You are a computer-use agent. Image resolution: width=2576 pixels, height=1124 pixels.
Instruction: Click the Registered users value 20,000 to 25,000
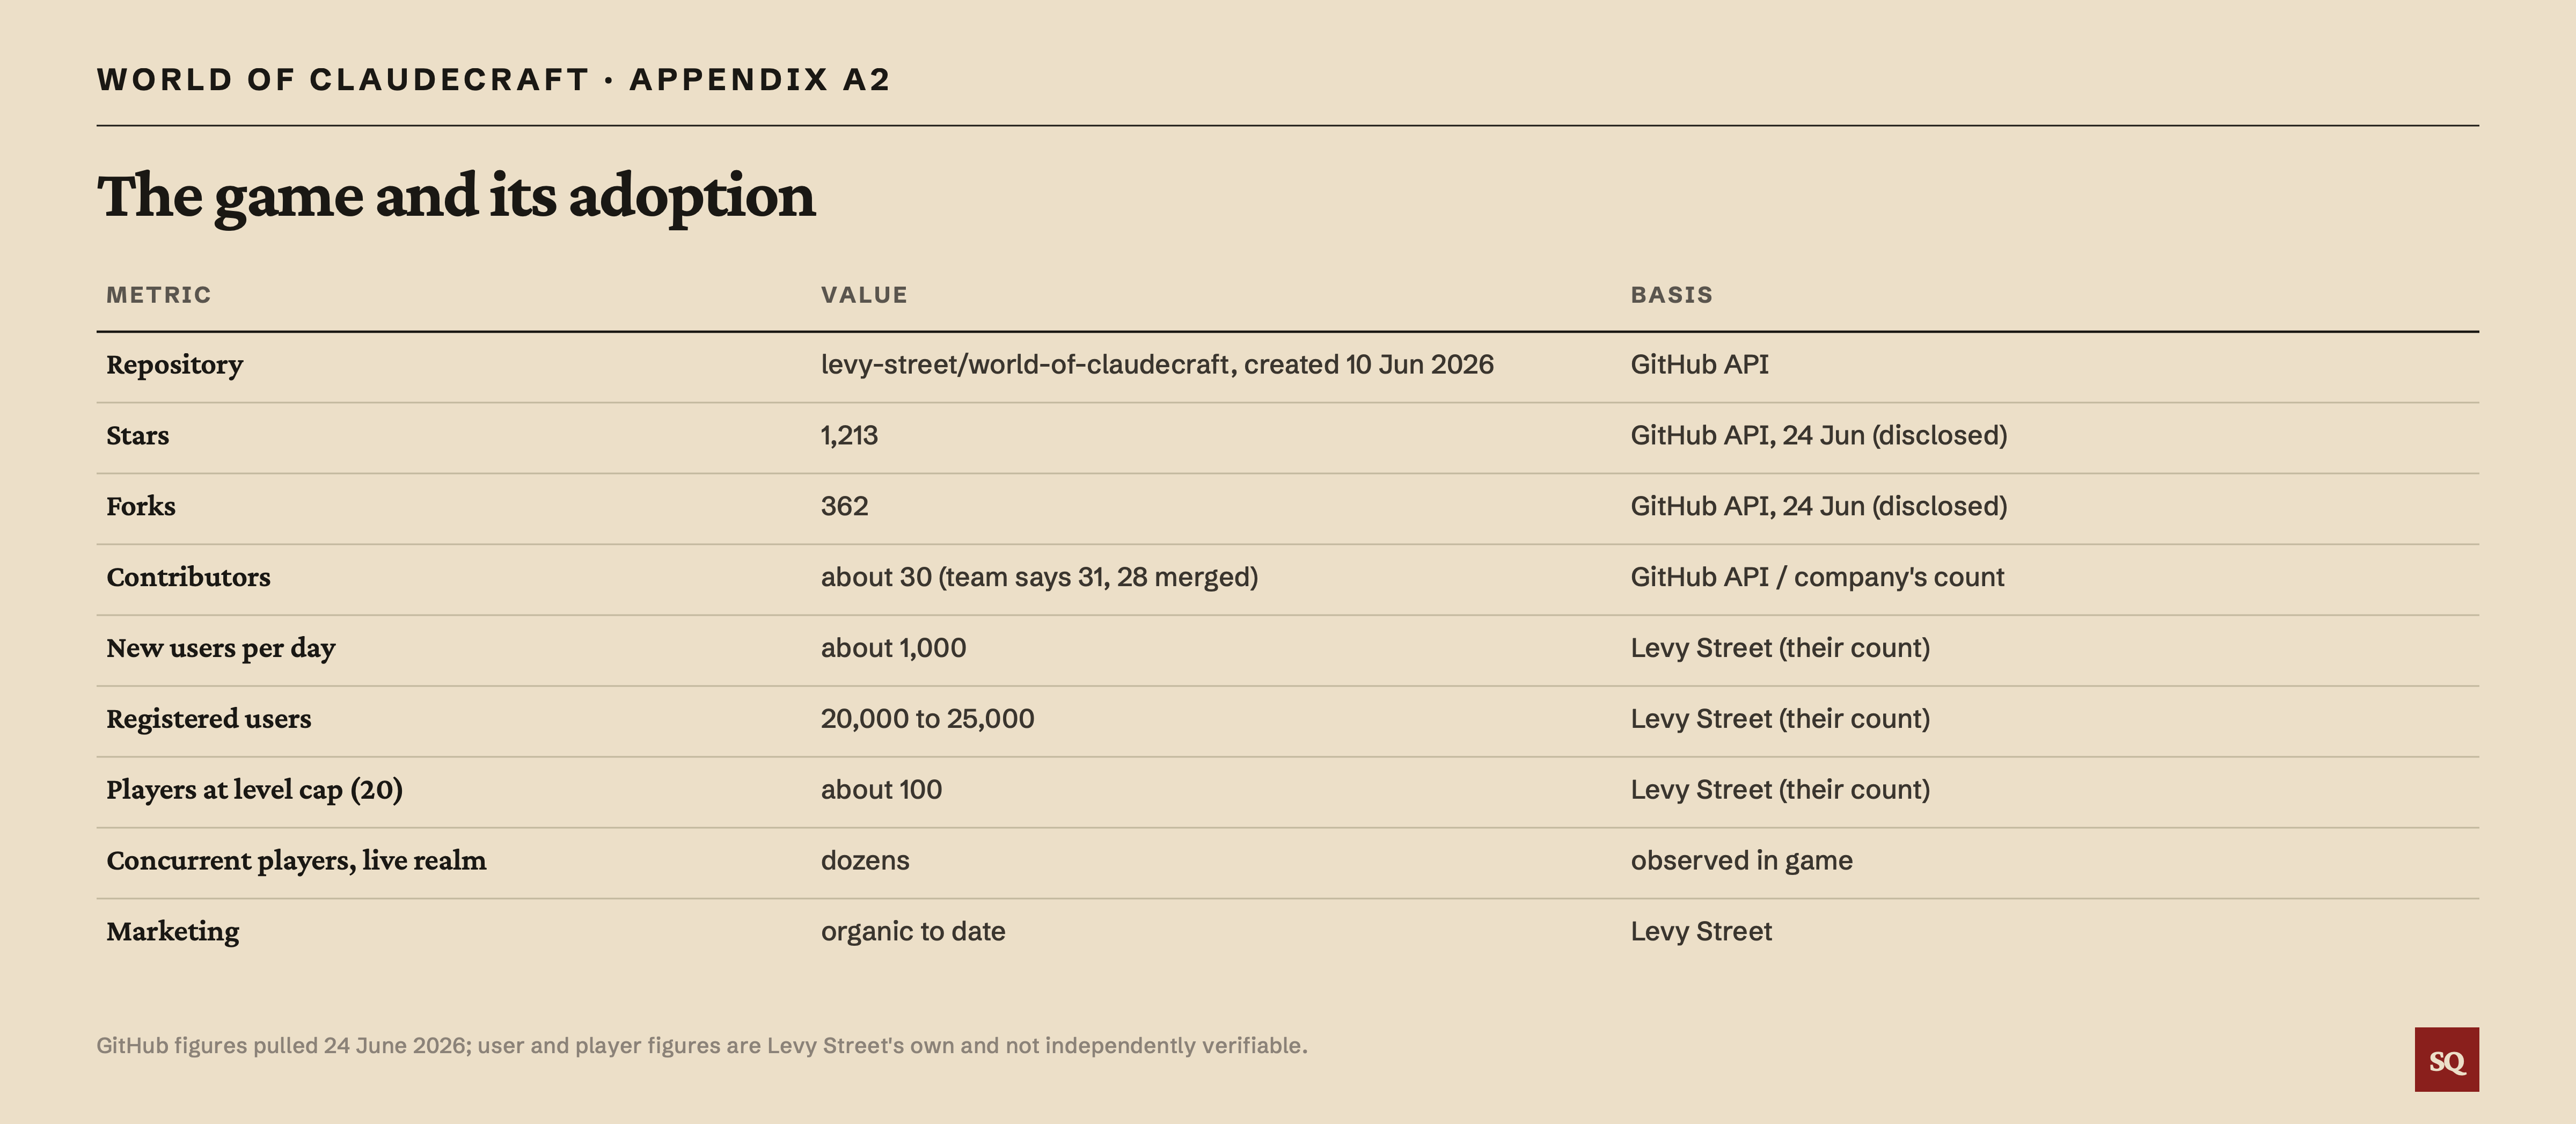coord(927,719)
